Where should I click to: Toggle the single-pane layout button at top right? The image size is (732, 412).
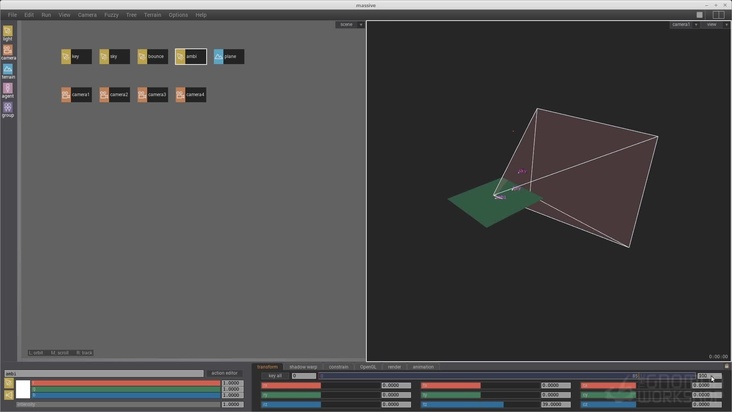[x=700, y=15]
